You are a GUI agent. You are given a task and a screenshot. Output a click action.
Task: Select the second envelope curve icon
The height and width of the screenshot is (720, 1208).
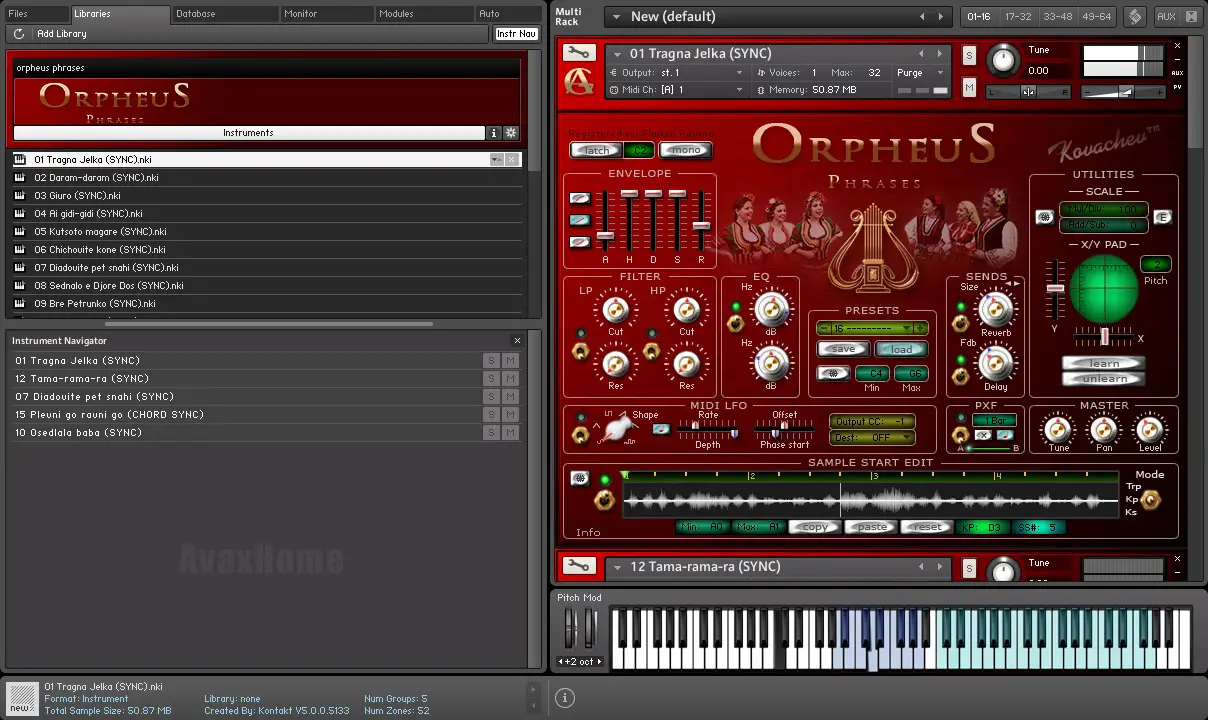point(579,220)
